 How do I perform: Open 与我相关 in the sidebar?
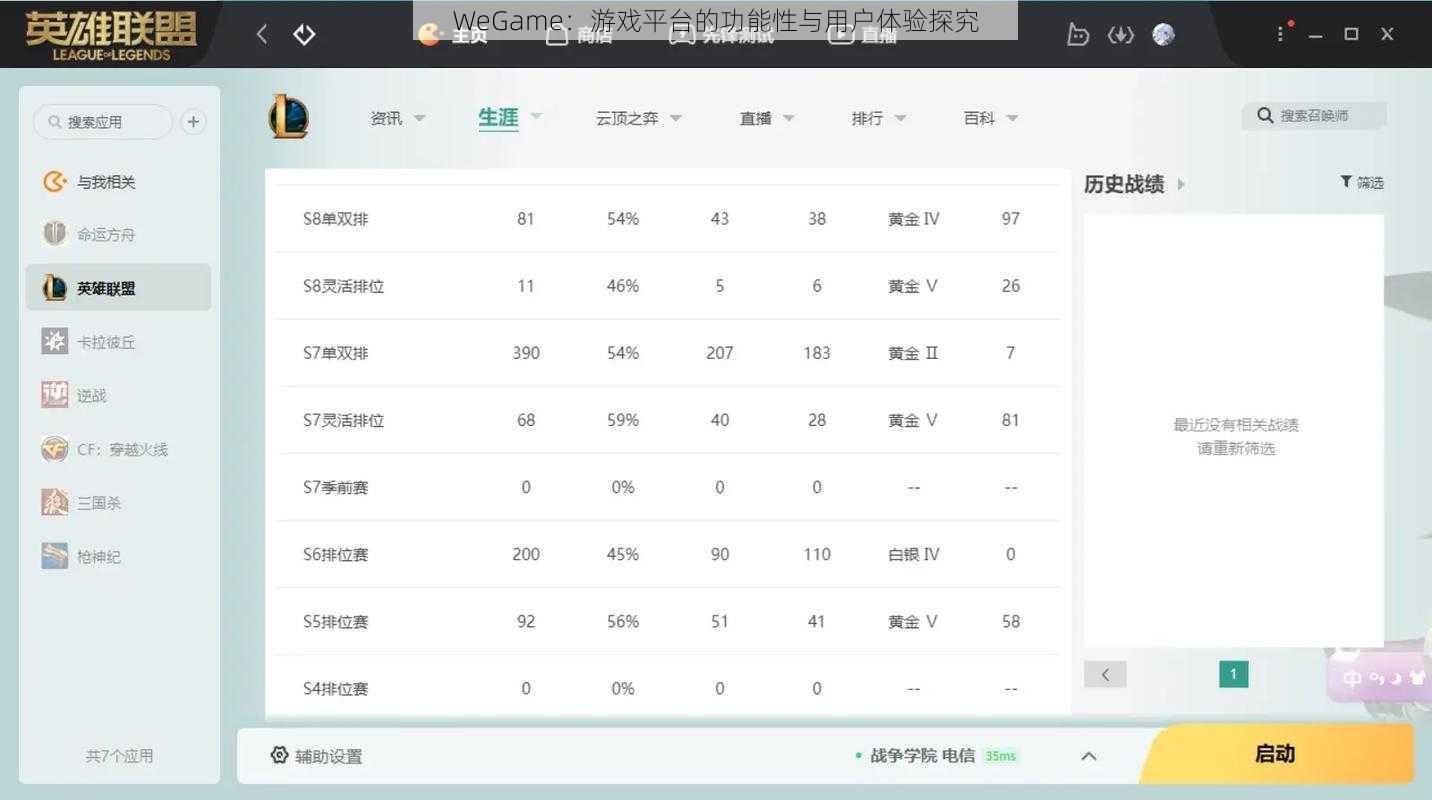(105, 182)
